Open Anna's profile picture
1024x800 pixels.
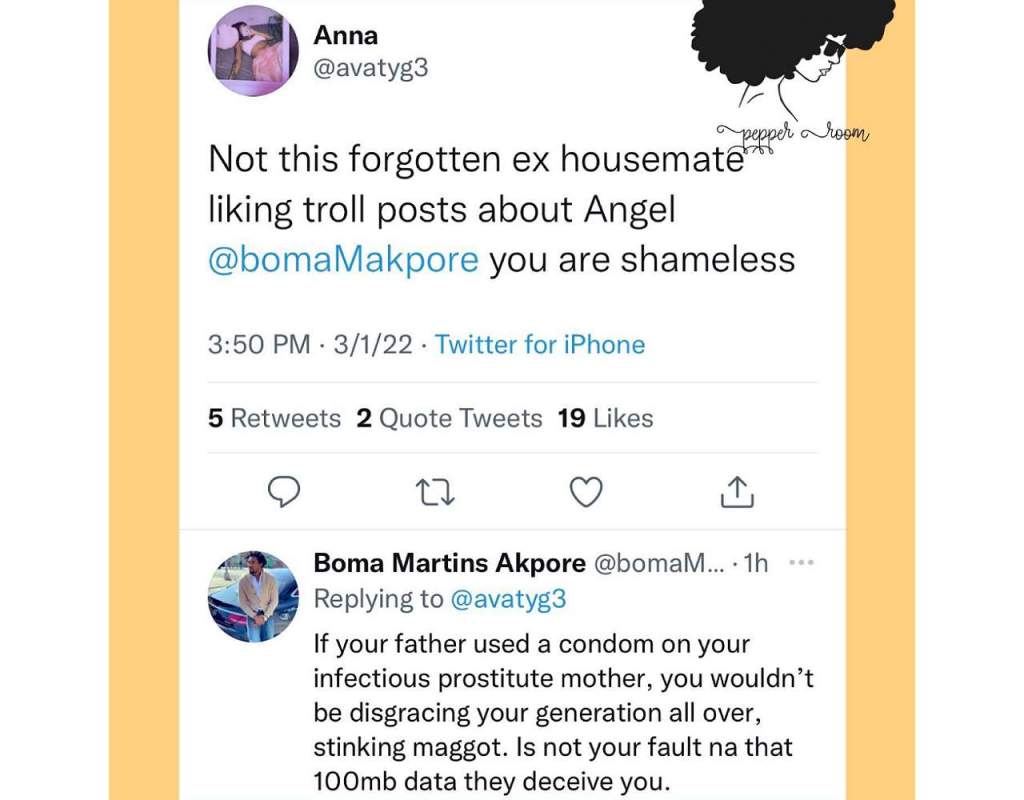click(253, 51)
